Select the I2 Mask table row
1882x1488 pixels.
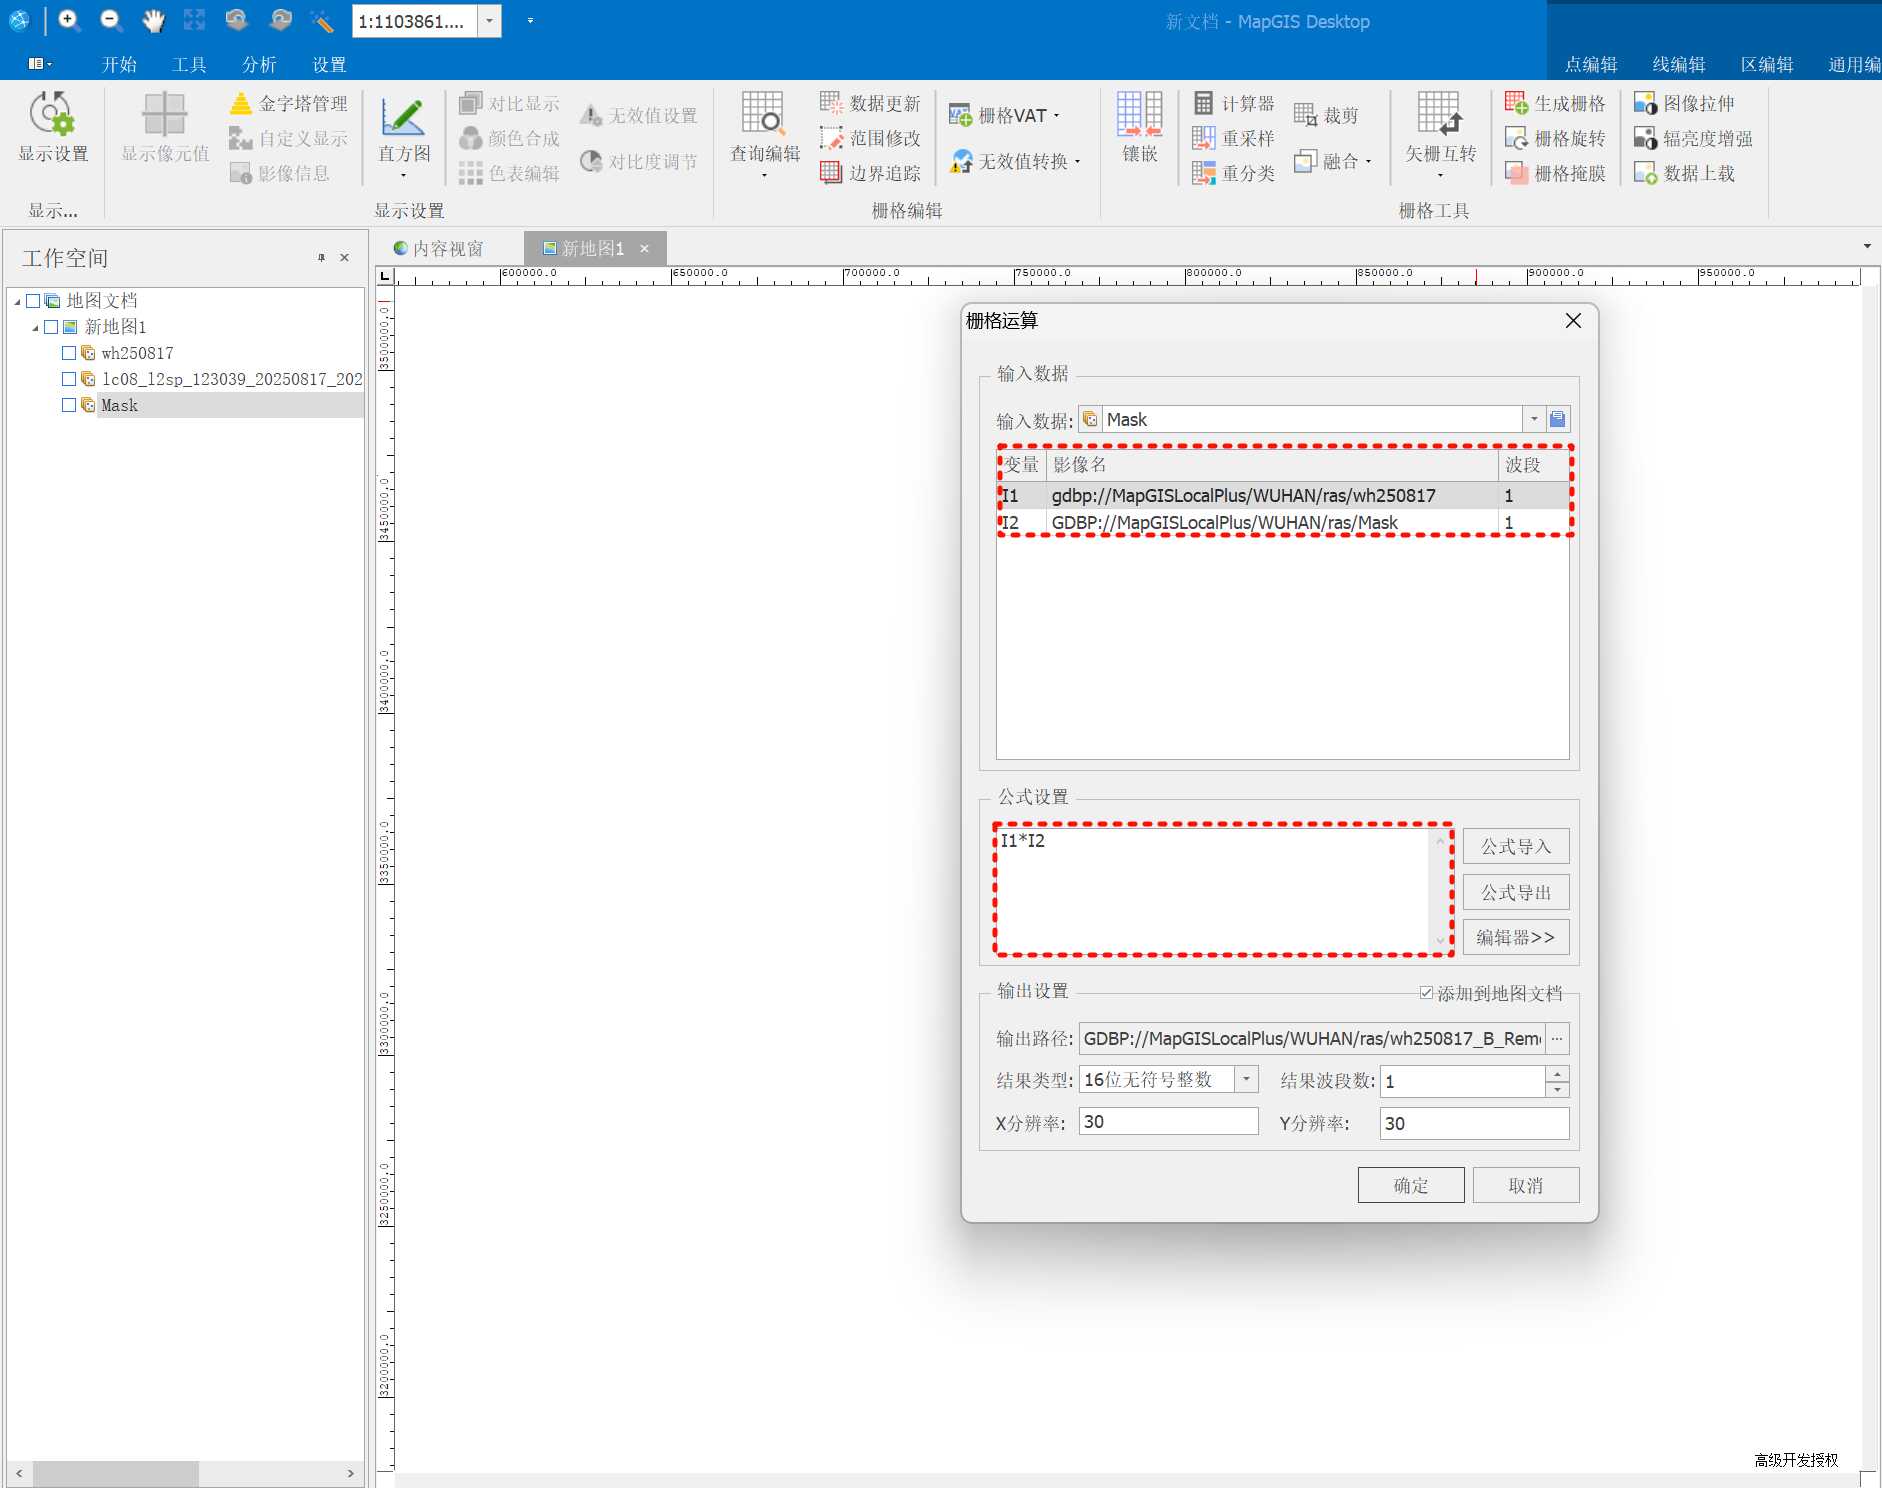(1283, 522)
